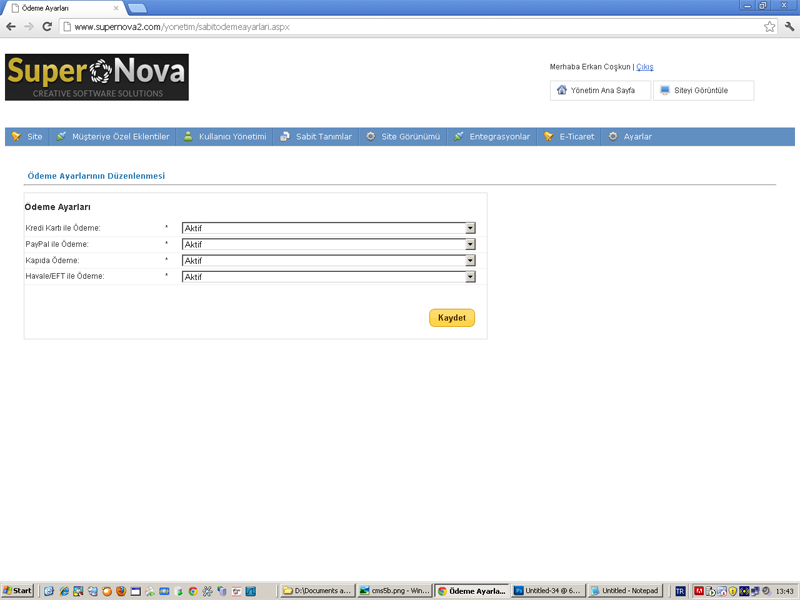The image size is (800, 600).
Task: Open the Müşteriye Özel Eklentiler menu
Action: 113,137
